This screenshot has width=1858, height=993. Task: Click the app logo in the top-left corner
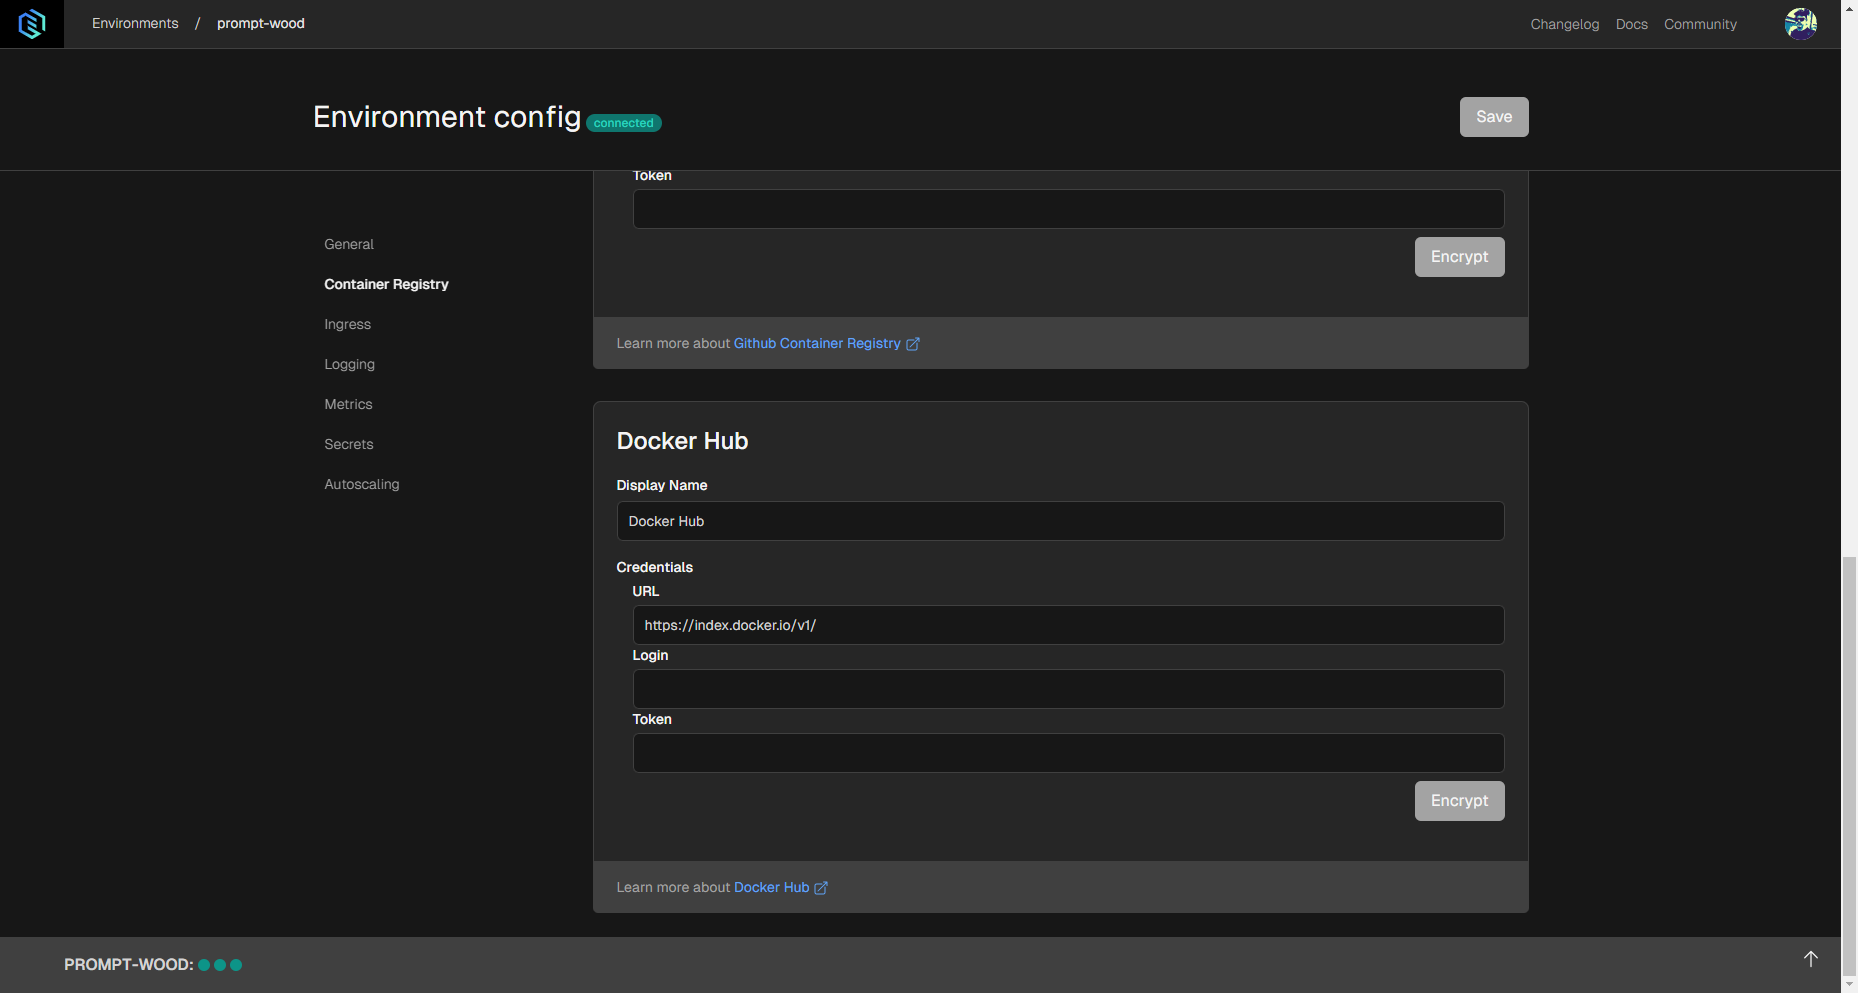point(32,24)
